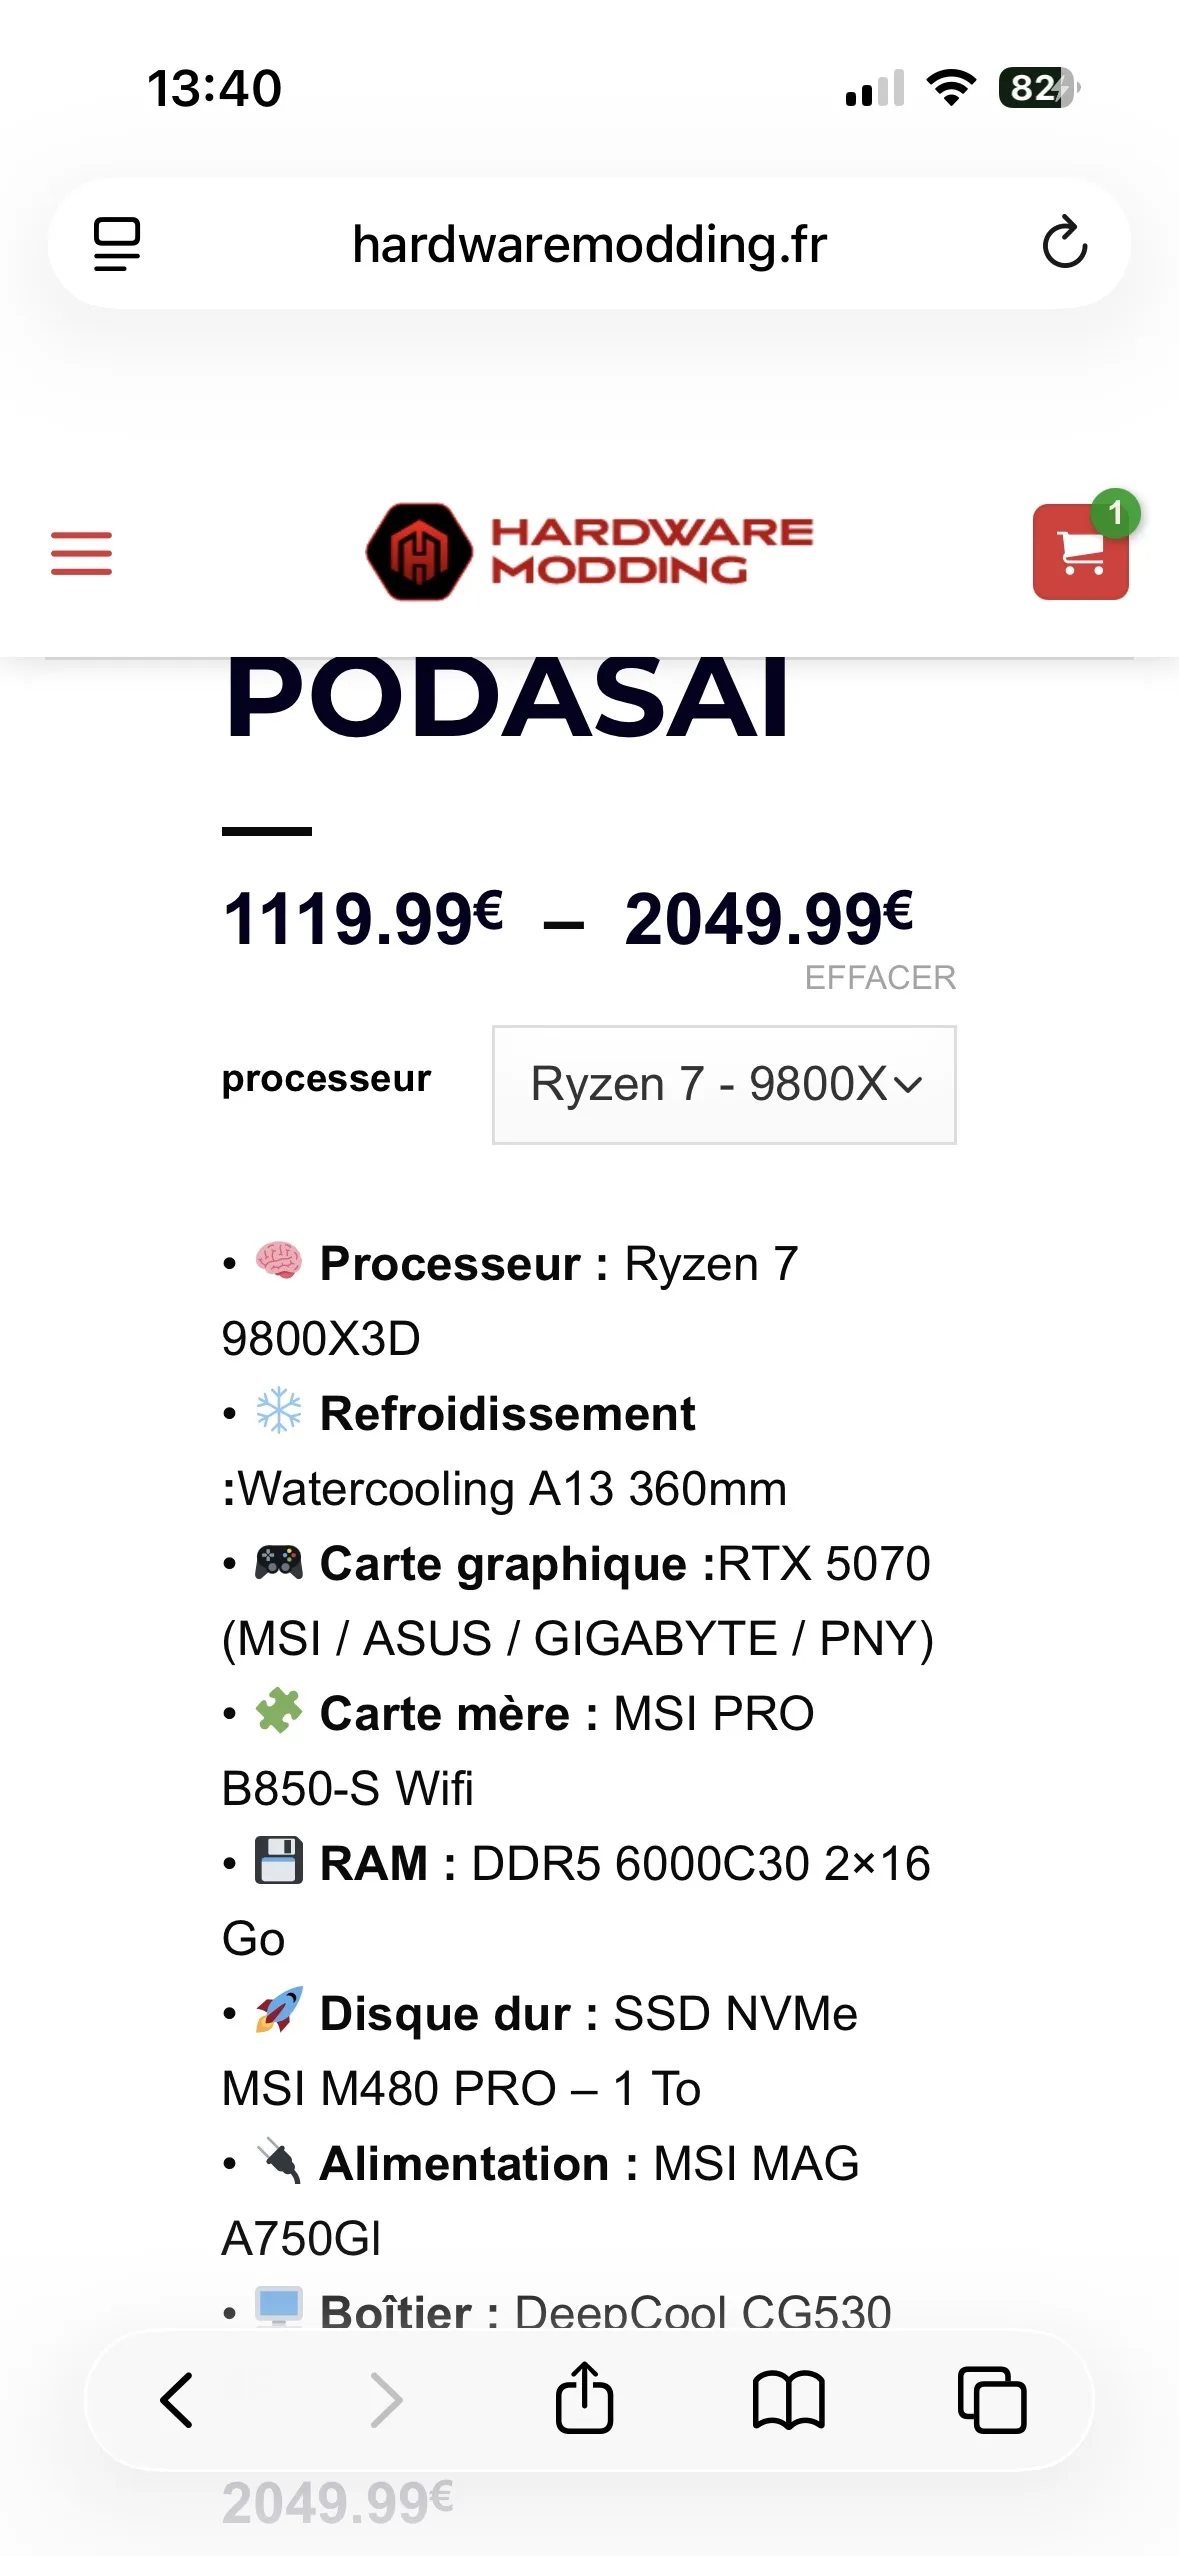The width and height of the screenshot is (1179, 2556).
Task: Click the PODASAI product title
Action: [x=507, y=698]
